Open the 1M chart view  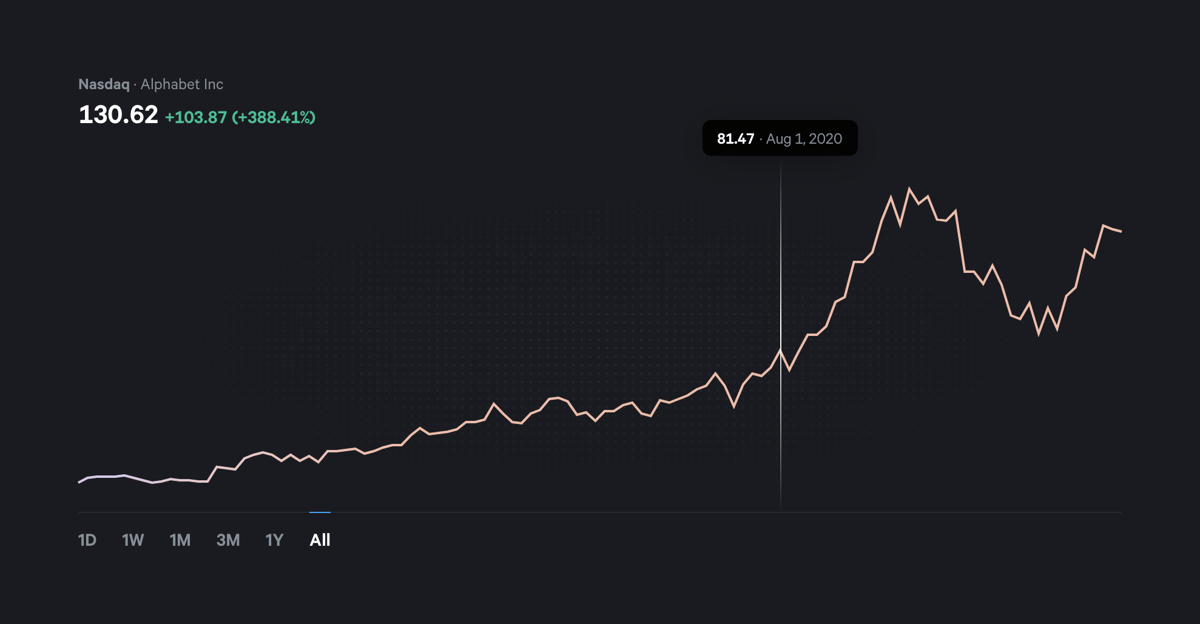coord(180,539)
